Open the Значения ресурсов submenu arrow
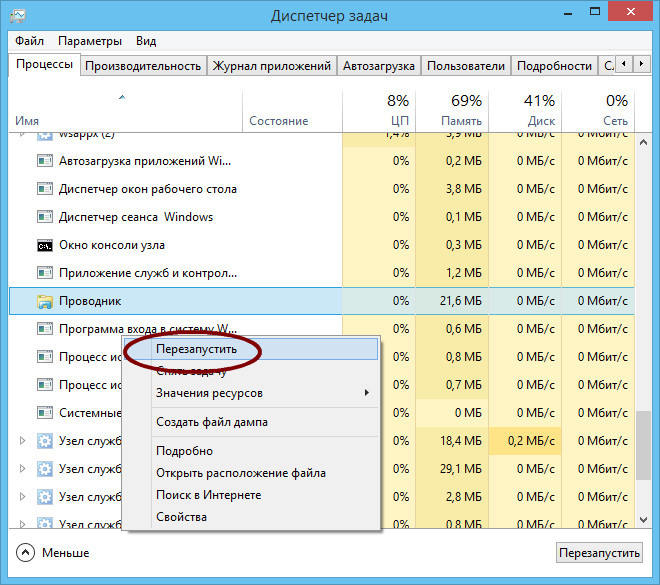The width and height of the screenshot is (660, 585). click(367, 393)
